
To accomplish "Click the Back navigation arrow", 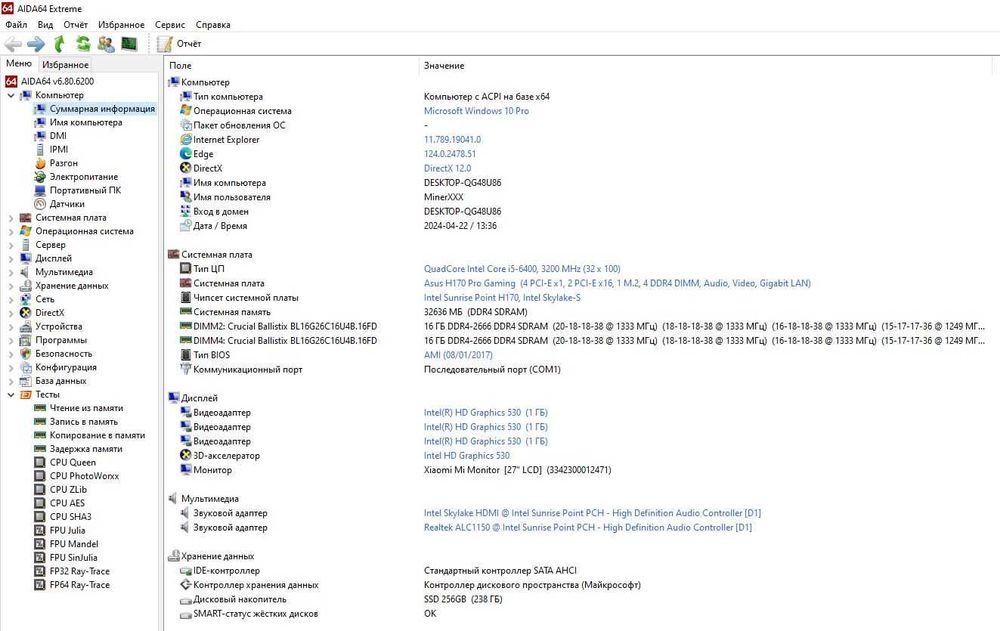I will (x=13, y=44).
